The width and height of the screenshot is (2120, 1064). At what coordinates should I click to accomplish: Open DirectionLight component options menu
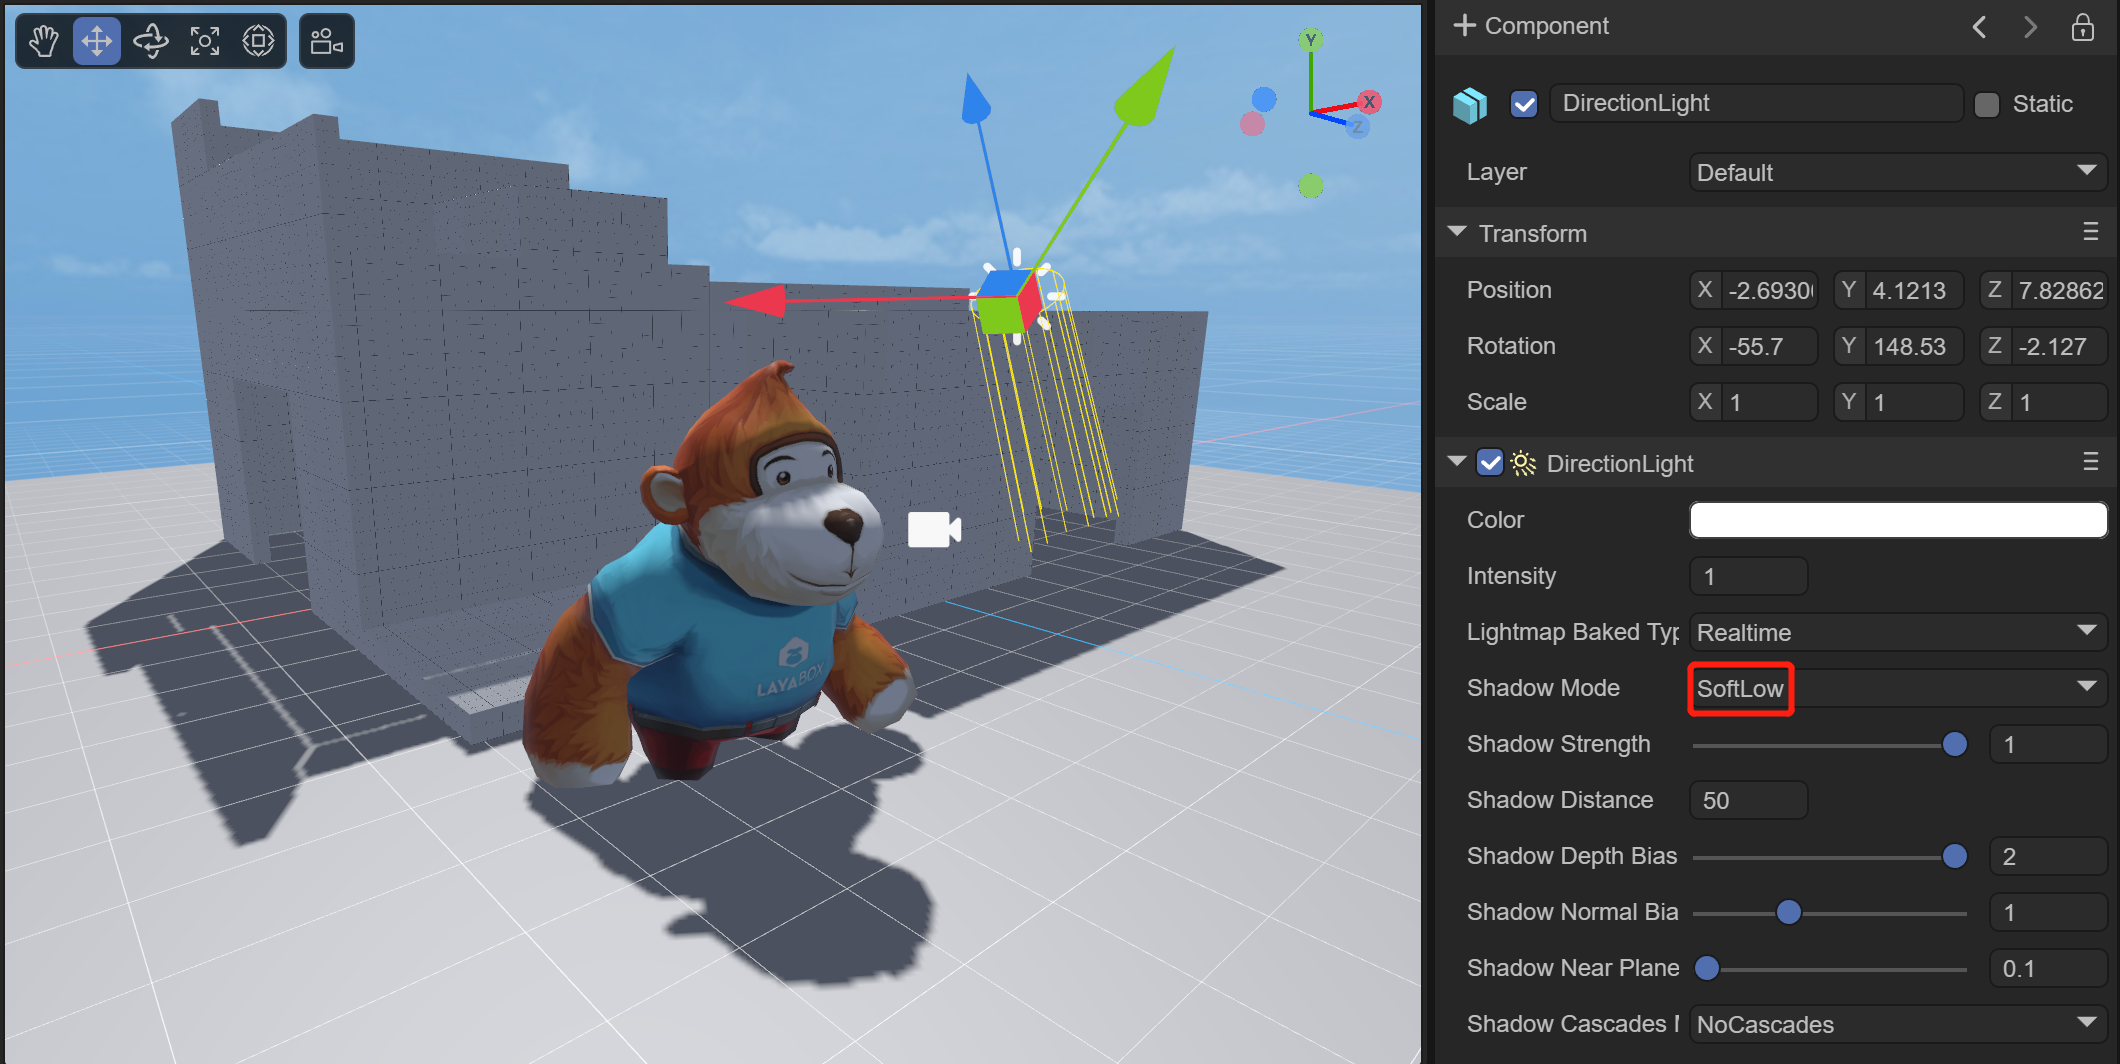click(2090, 462)
